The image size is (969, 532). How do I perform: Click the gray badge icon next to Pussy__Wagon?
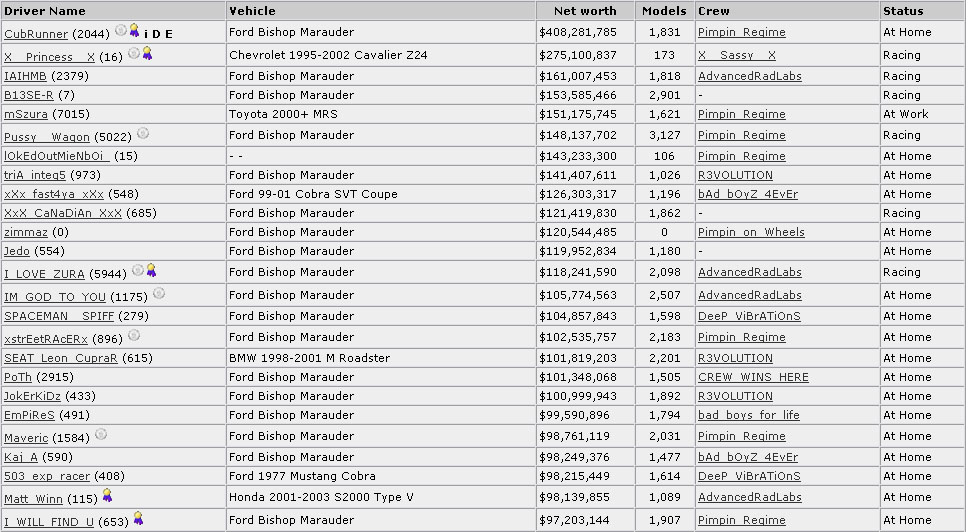(x=143, y=133)
